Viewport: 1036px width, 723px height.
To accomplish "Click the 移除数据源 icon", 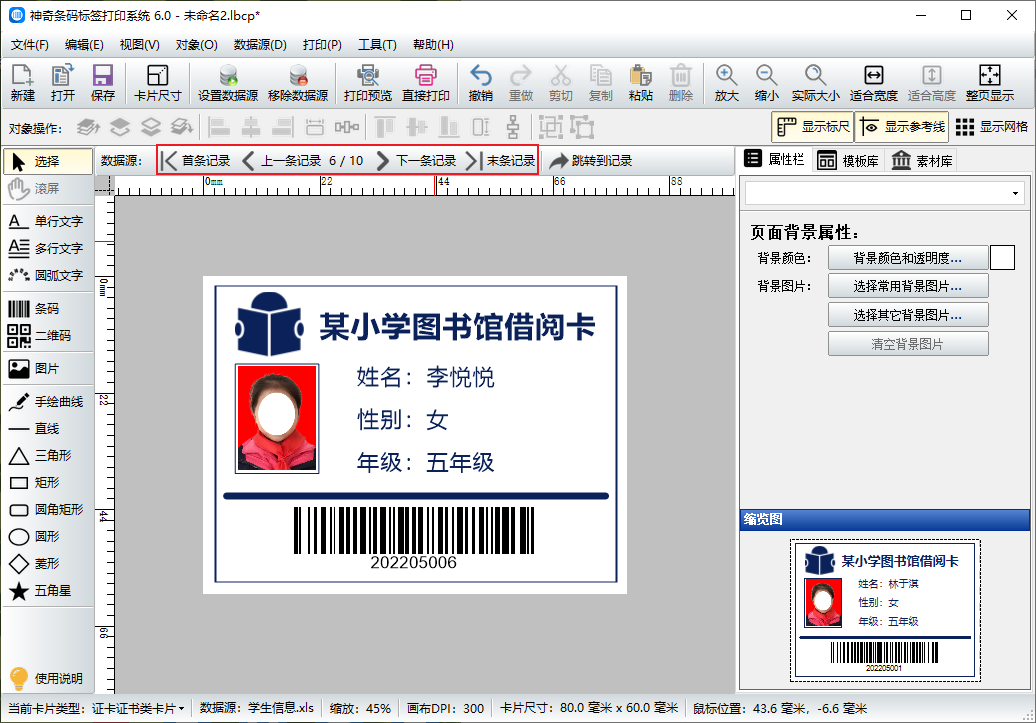I will (298, 83).
